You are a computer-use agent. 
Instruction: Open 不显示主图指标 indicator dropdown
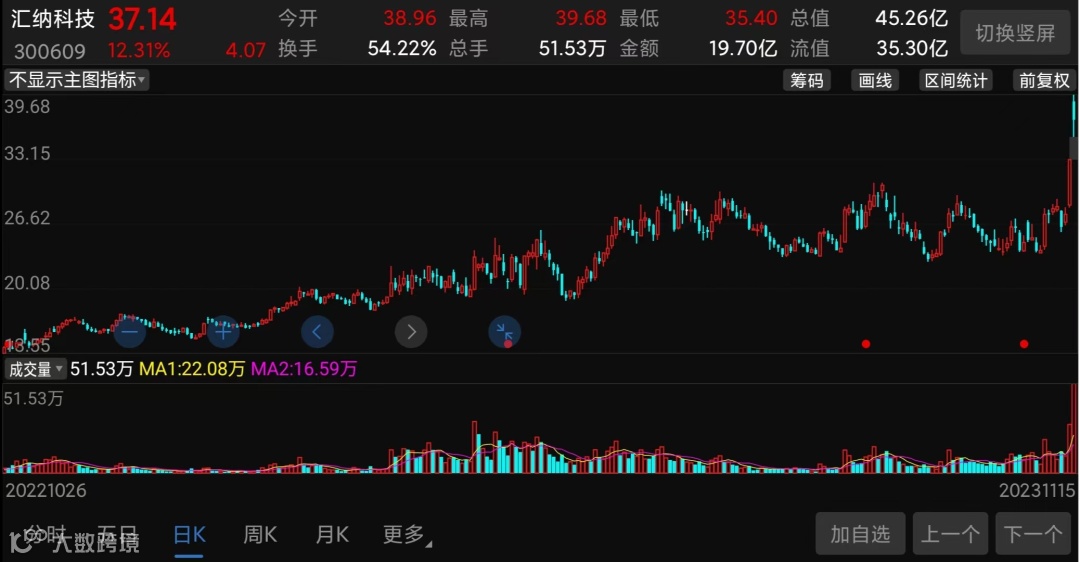tap(76, 80)
